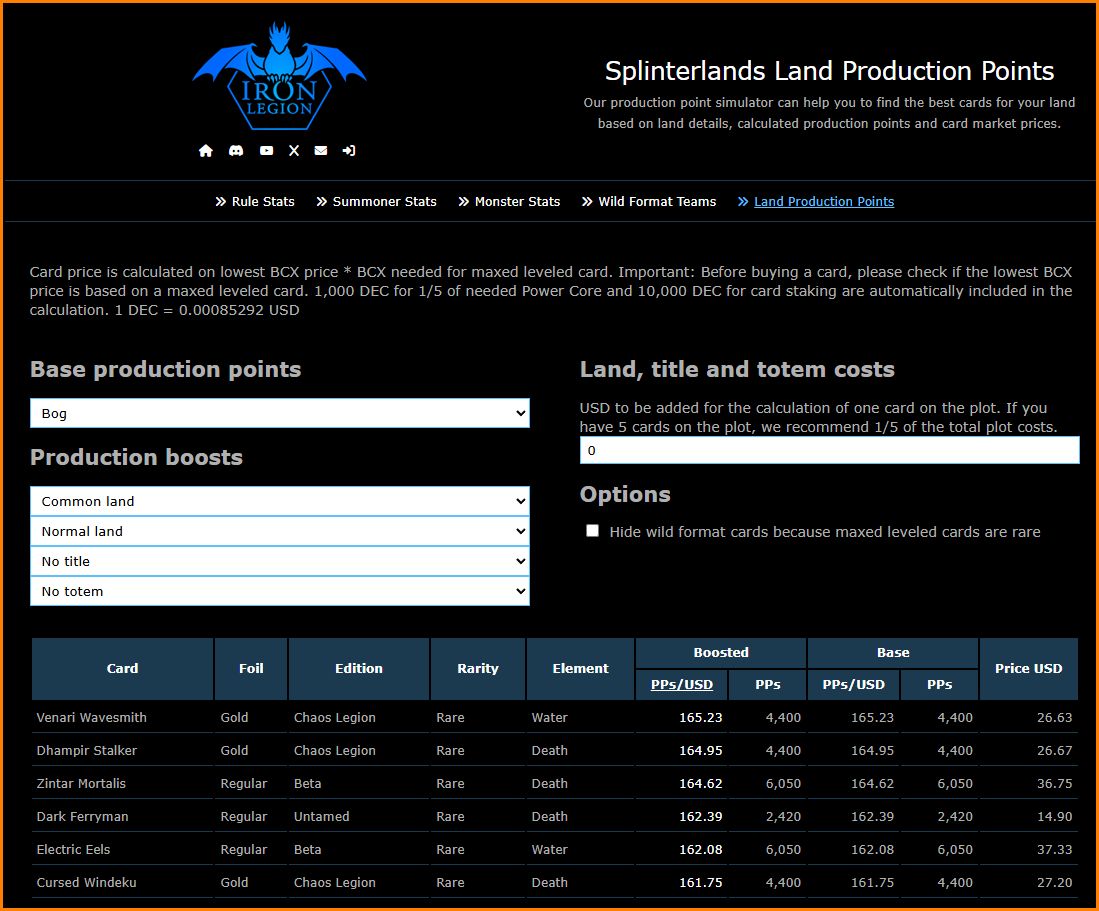Open the Bog base production dropdown
Screen dimensions: 1099x911
(x=280, y=413)
